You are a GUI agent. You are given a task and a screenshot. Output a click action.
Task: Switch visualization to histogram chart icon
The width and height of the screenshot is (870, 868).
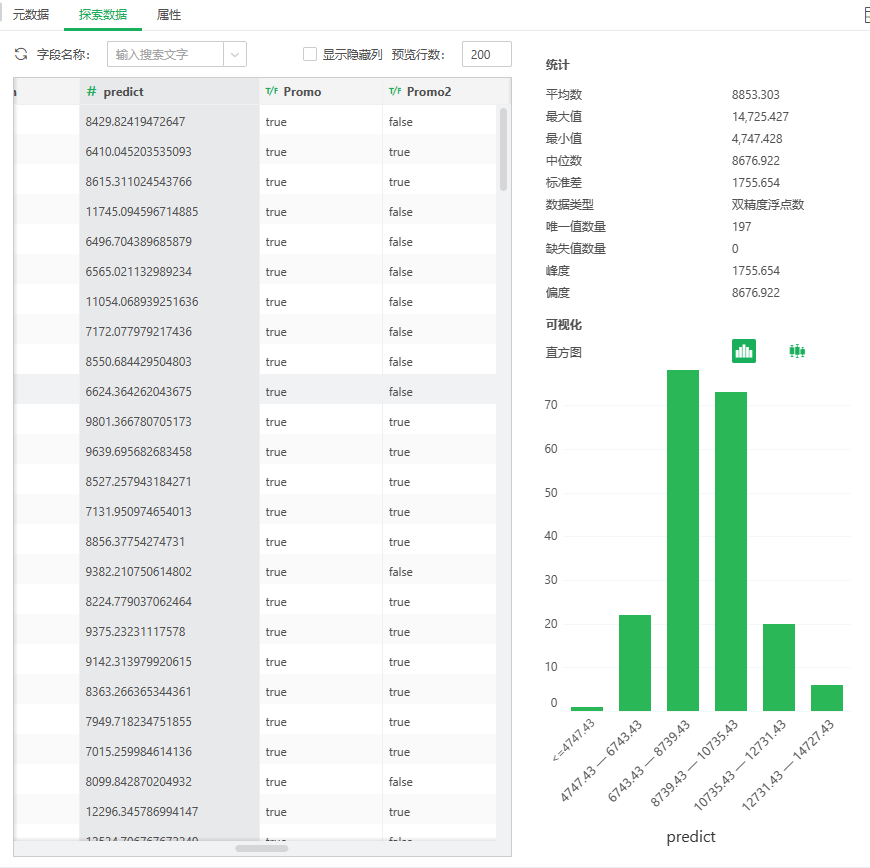[x=743, y=351]
